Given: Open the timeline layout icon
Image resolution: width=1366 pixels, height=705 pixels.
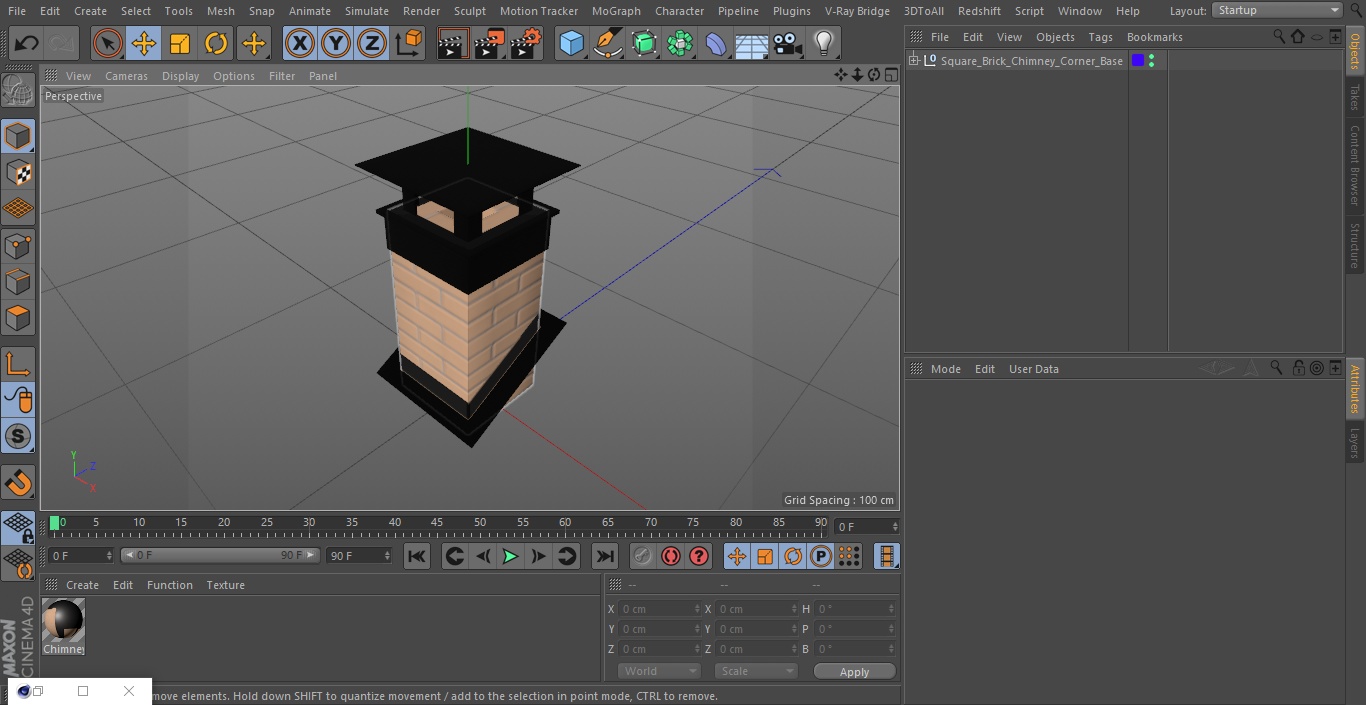Looking at the screenshot, I should [x=886, y=557].
